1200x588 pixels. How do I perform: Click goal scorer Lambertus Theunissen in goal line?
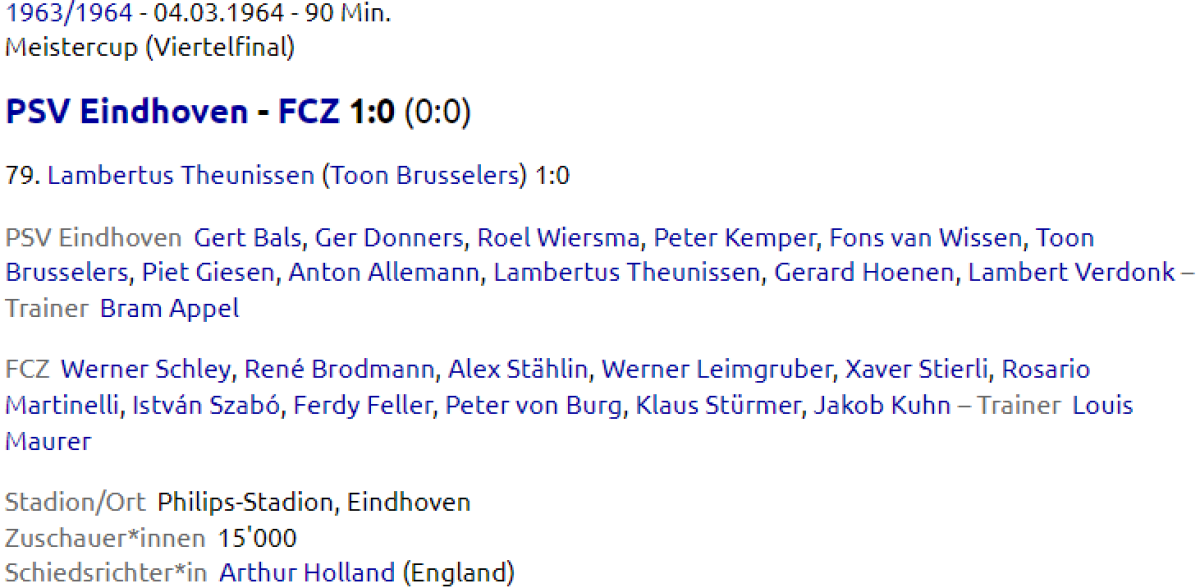click(x=180, y=176)
